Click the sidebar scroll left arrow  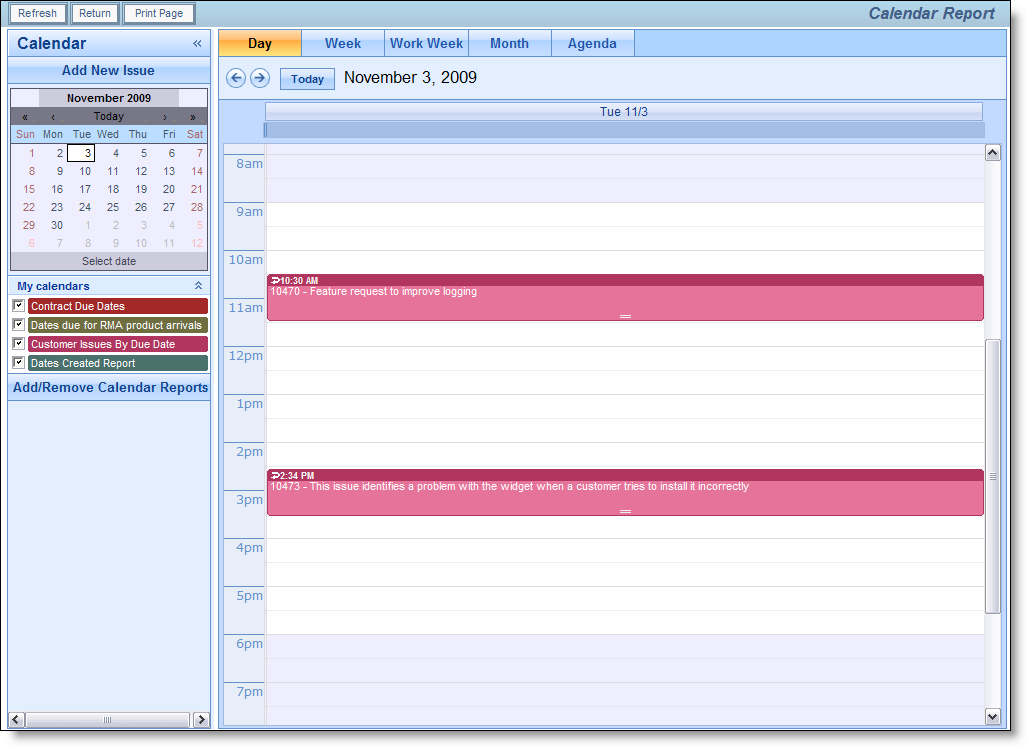pos(16,720)
